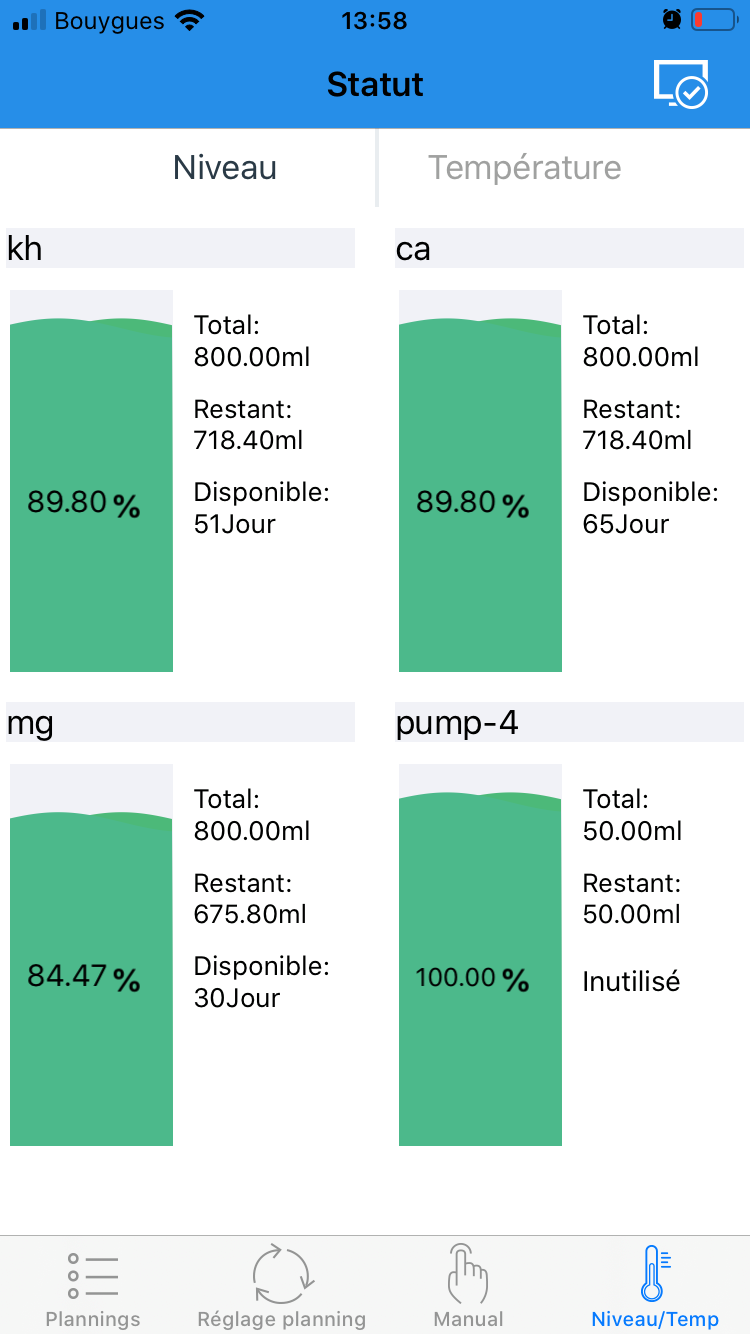
Task: Switch to the Température tab
Action: (525, 168)
